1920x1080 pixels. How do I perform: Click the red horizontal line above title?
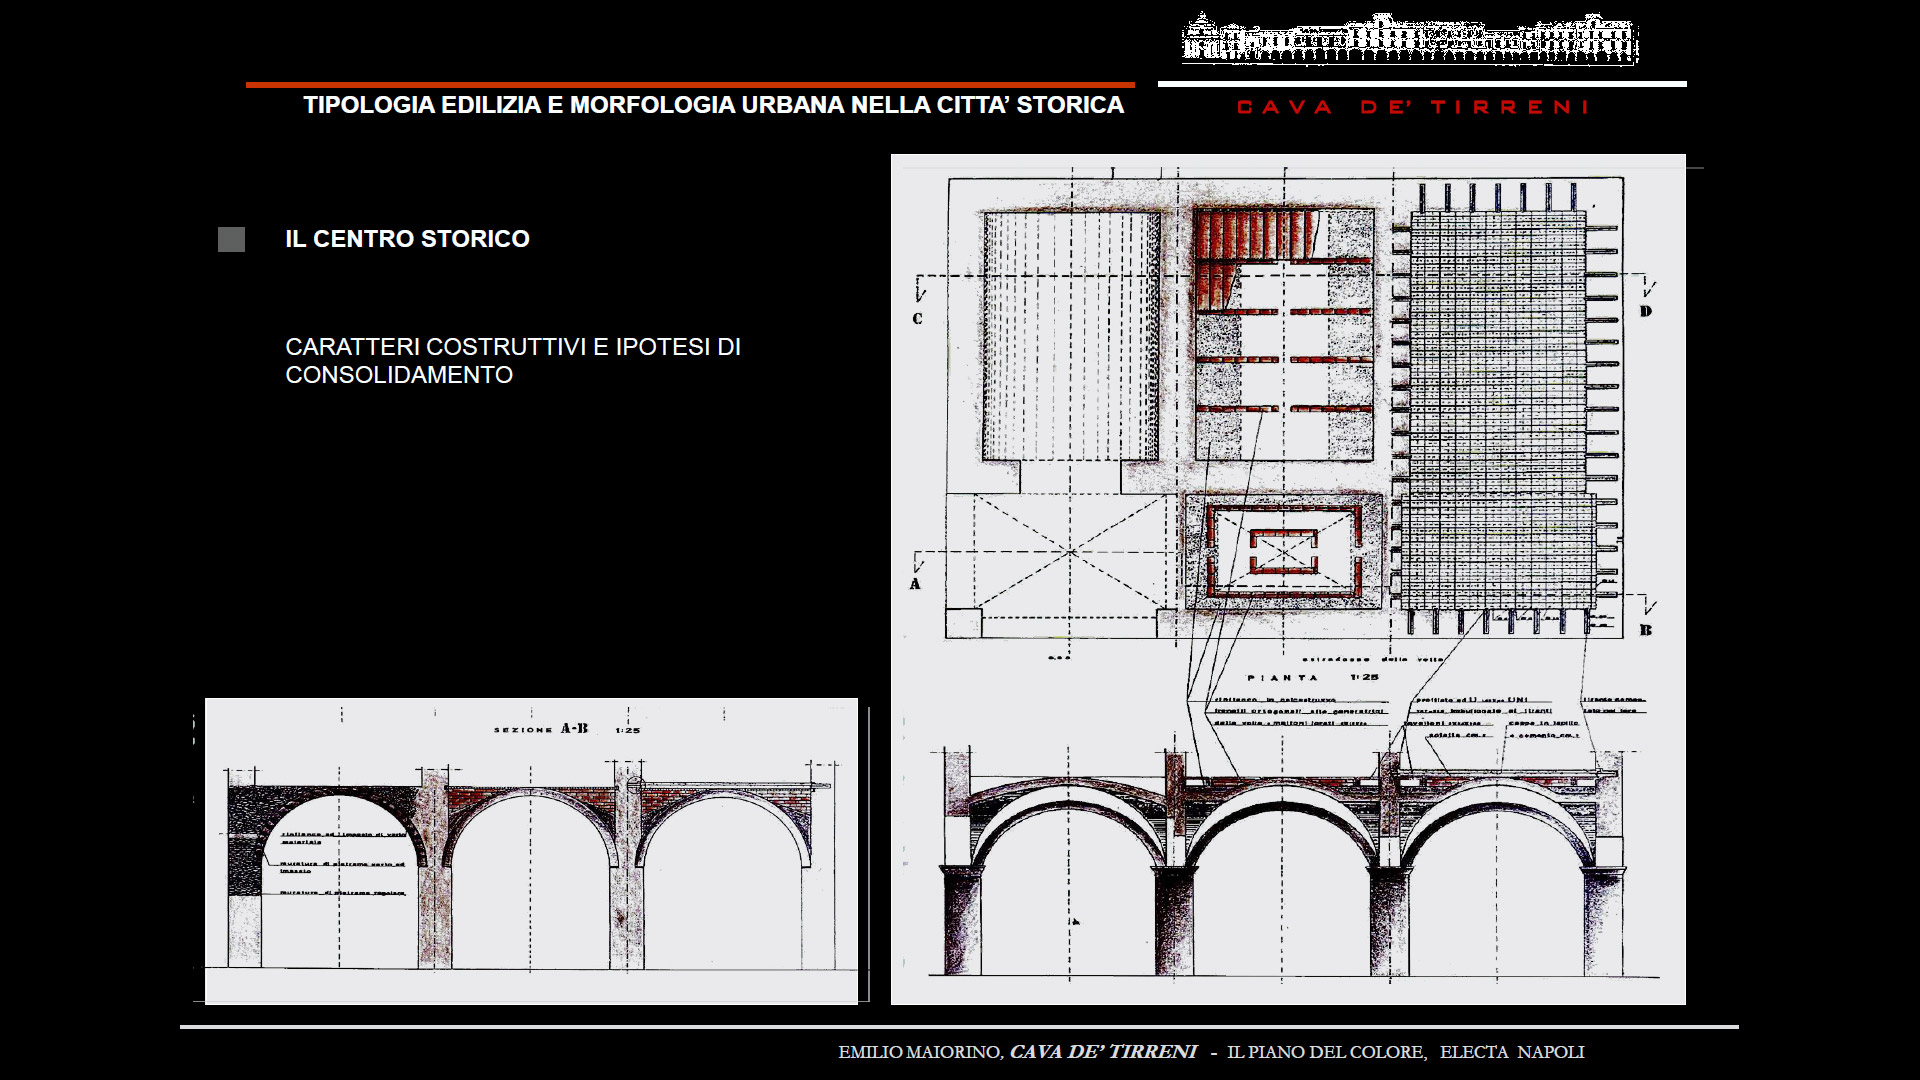pyautogui.click(x=690, y=85)
